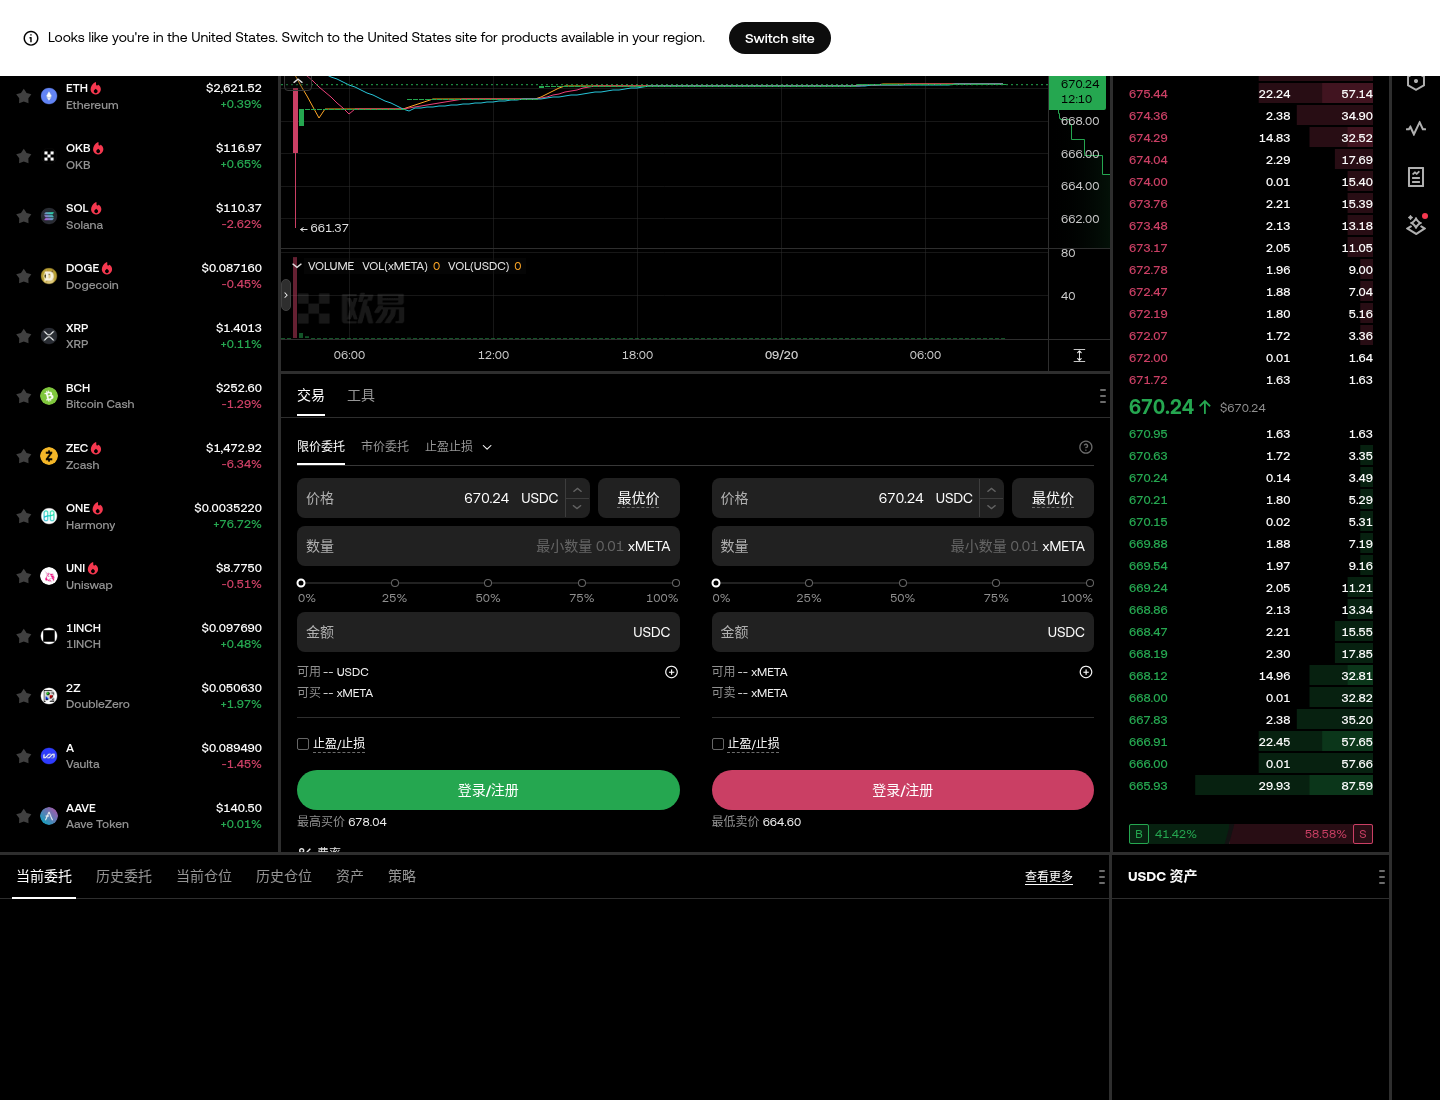Viewport: 1440px width, 1100px height.
Task: Open help icon beside order type tabs
Action: (x=1086, y=447)
